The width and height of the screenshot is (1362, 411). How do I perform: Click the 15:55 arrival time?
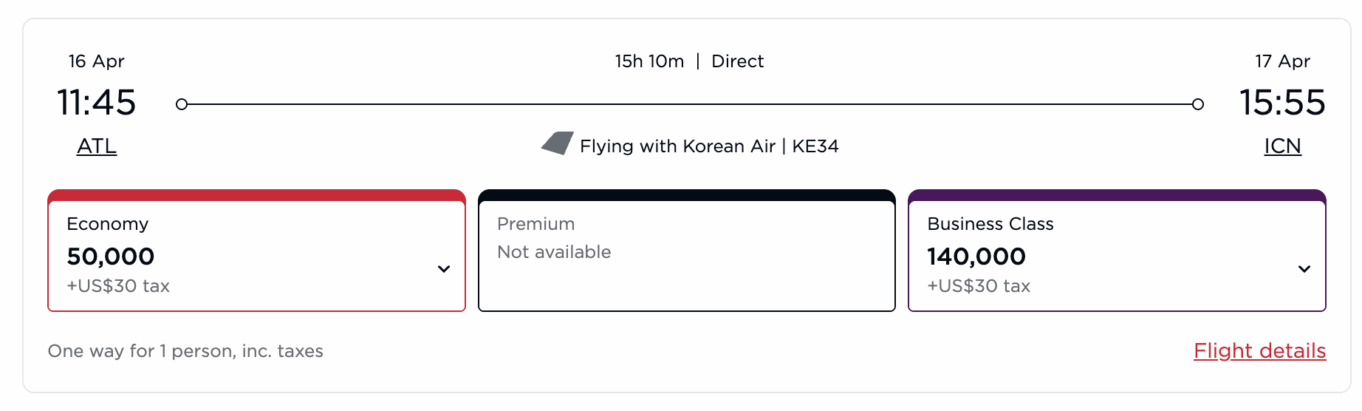1282,103
